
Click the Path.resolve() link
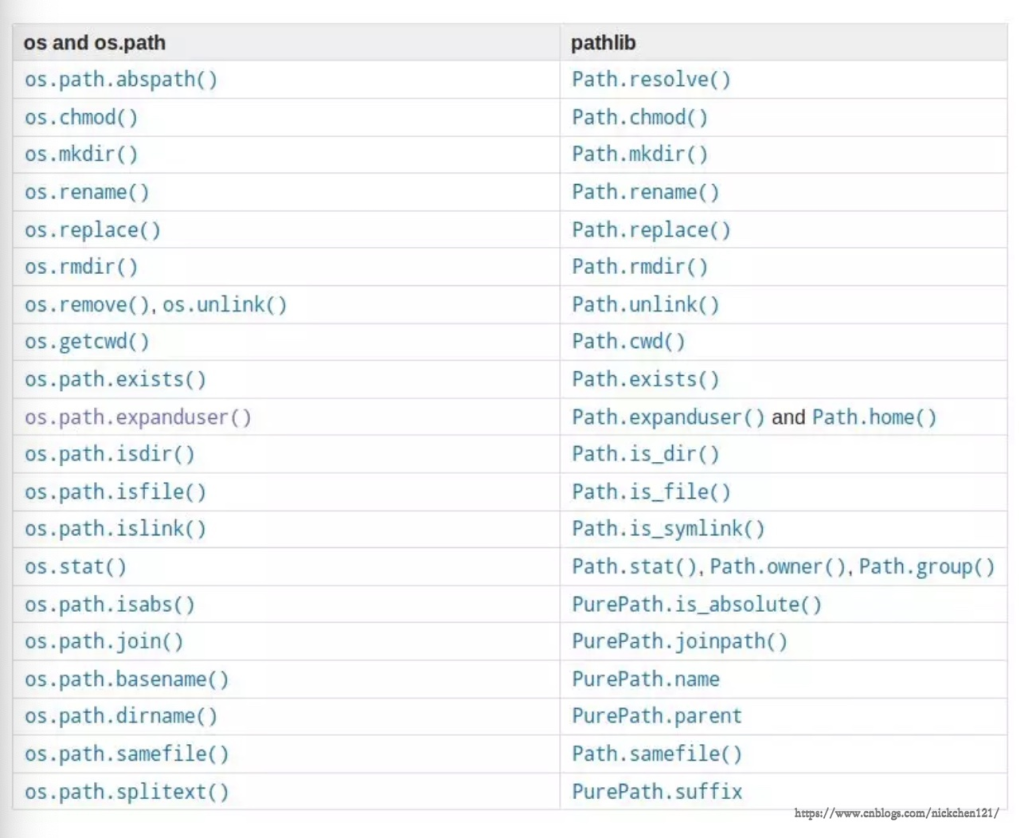tap(651, 80)
